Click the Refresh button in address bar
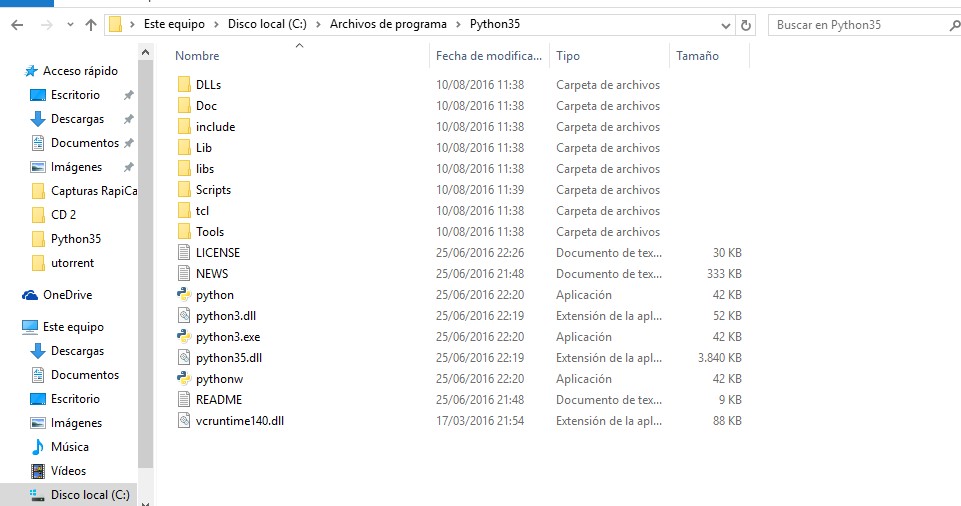This screenshot has width=961, height=506. (x=746, y=25)
